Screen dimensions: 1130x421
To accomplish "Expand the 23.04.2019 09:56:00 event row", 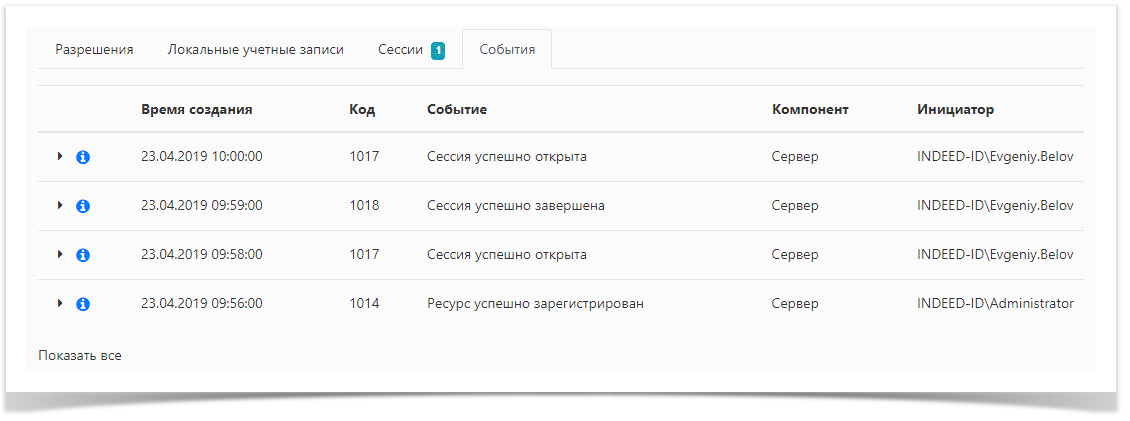I will (60, 303).
